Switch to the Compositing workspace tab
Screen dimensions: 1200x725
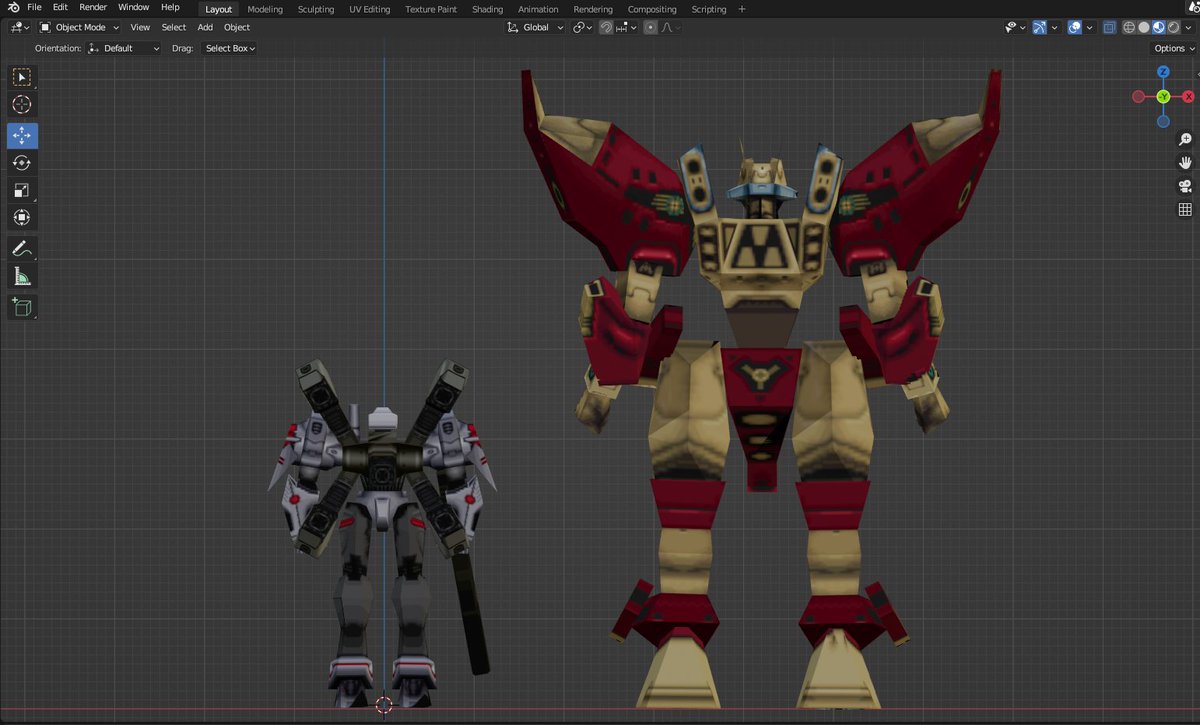pos(652,9)
